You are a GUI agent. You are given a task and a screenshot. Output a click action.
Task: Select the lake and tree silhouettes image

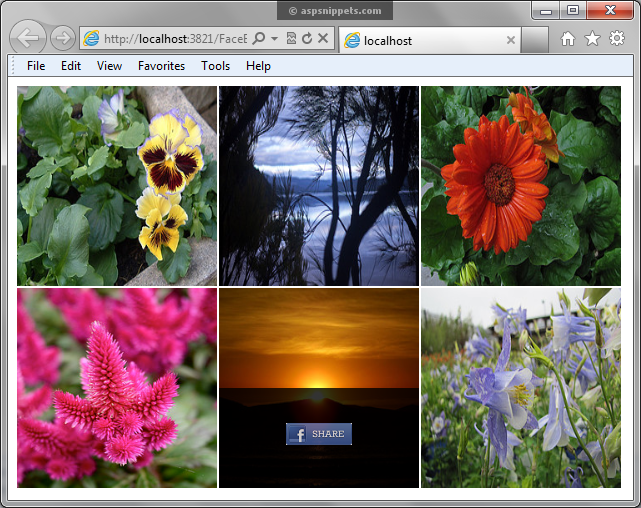(319, 186)
